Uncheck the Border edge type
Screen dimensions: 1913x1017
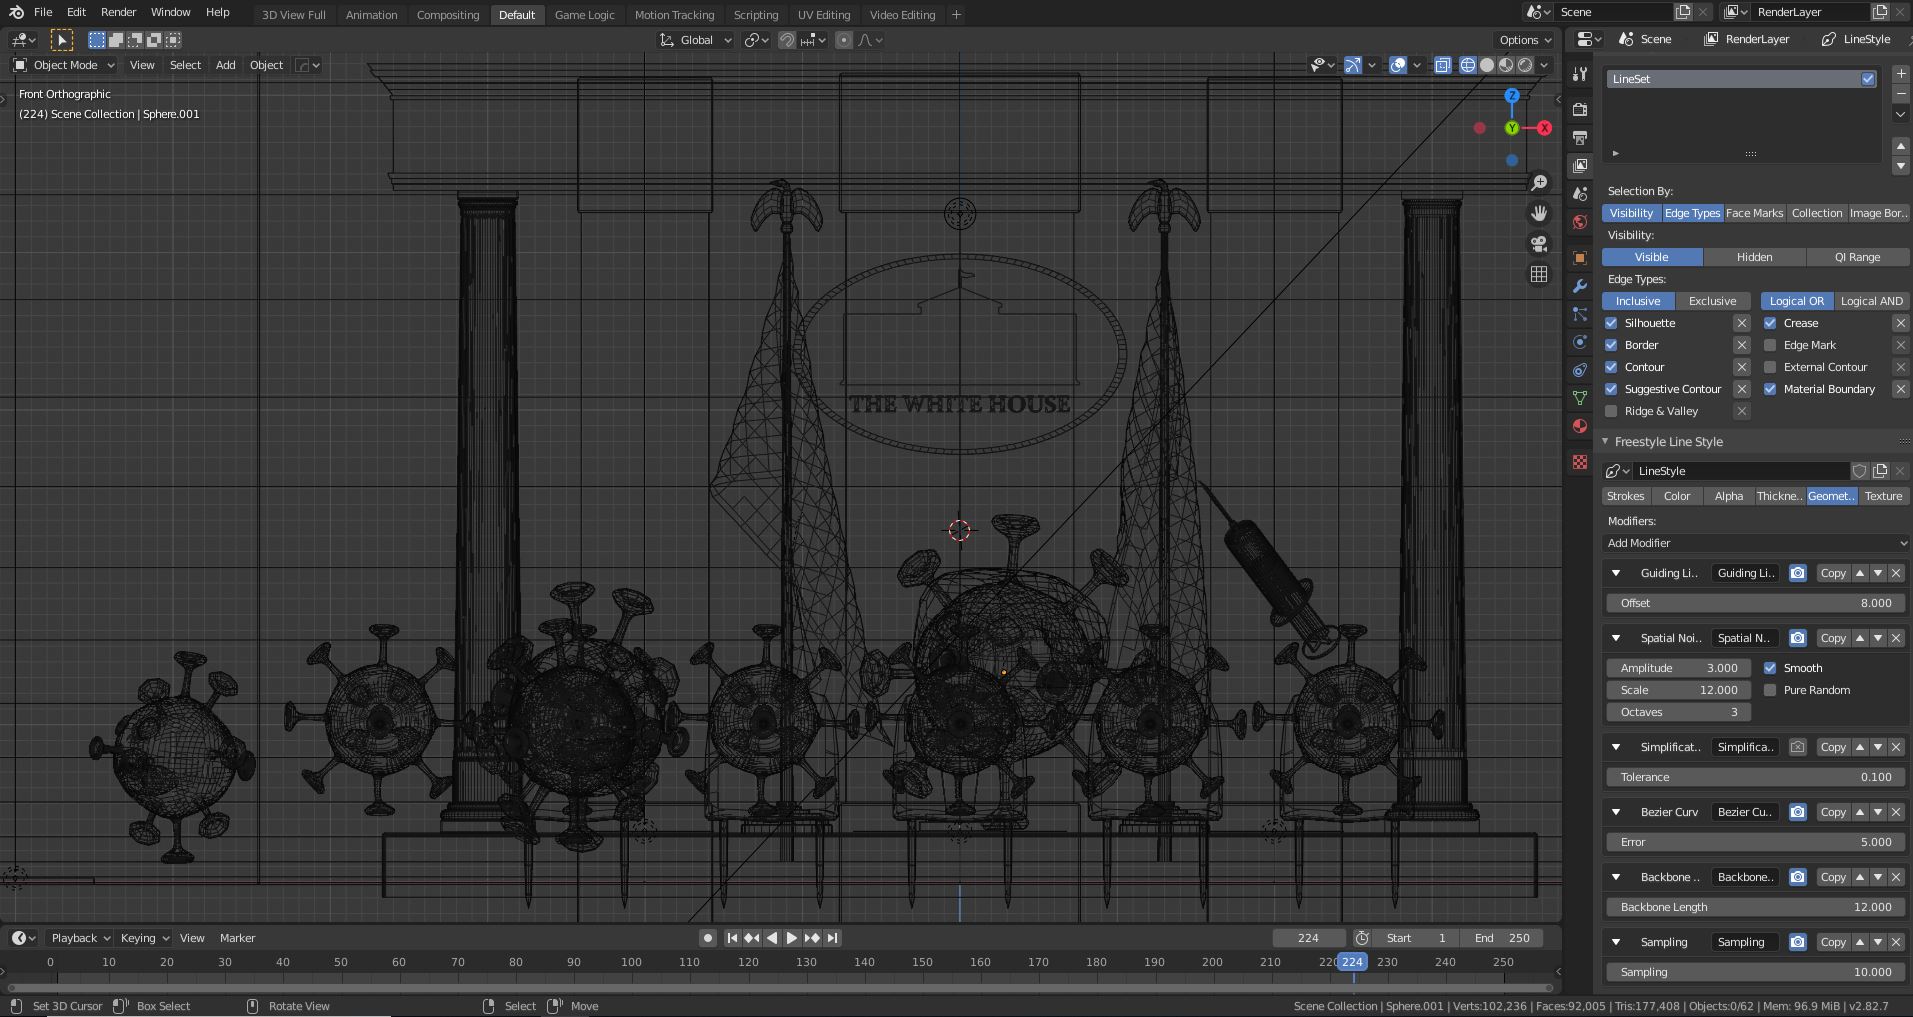[x=1611, y=345]
